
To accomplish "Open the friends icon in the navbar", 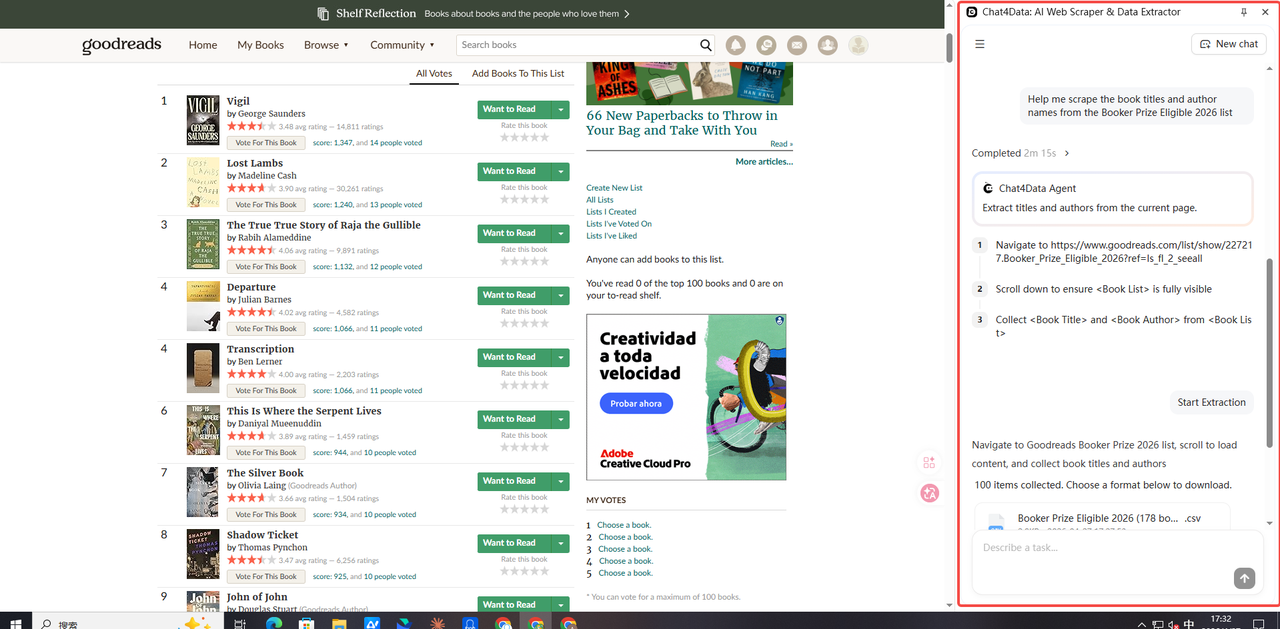I will (x=827, y=45).
